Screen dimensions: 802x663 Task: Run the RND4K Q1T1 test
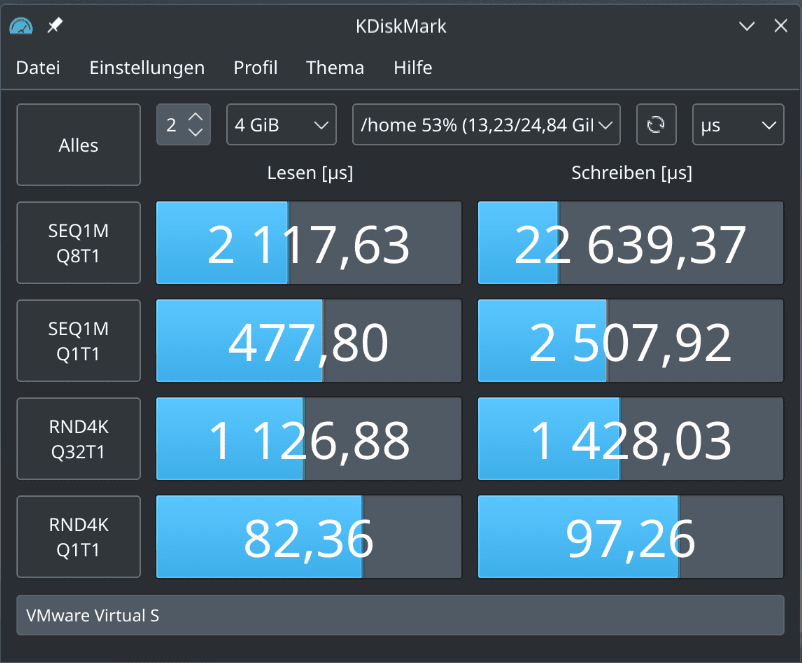[x=78, y=537]
